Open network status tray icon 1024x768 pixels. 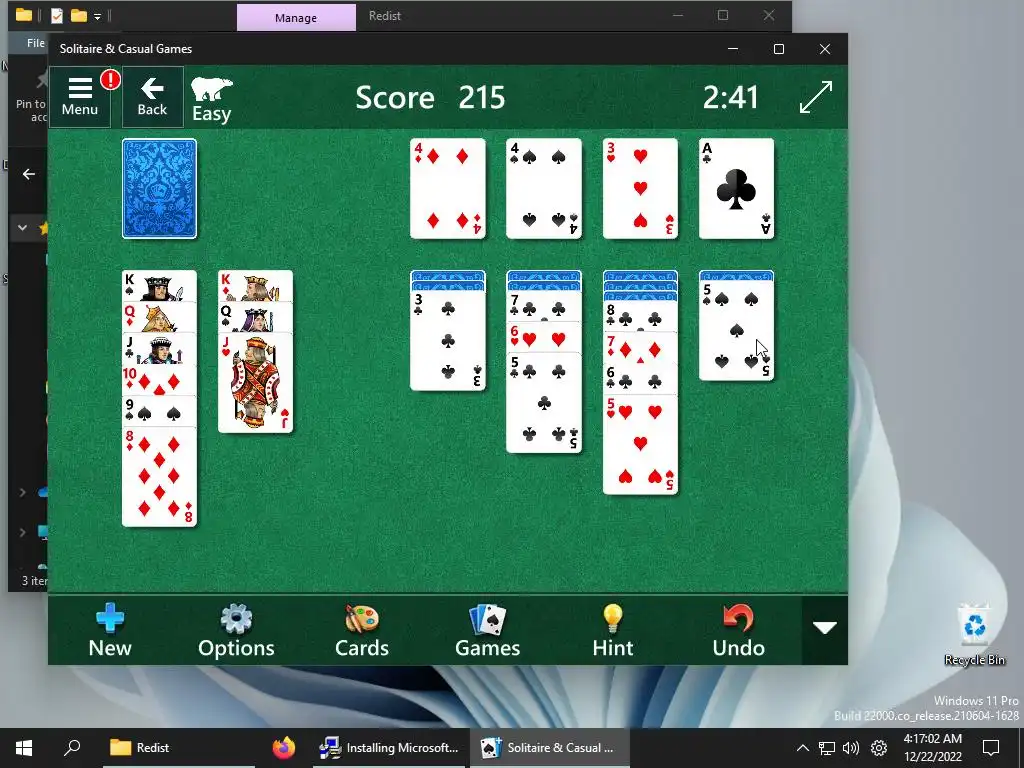827,748
